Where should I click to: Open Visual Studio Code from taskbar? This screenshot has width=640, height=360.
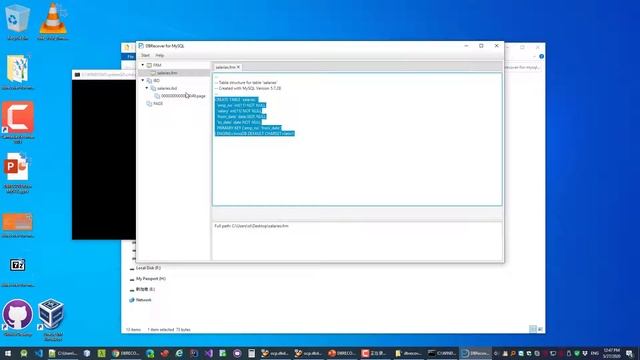tap(39, 353)
